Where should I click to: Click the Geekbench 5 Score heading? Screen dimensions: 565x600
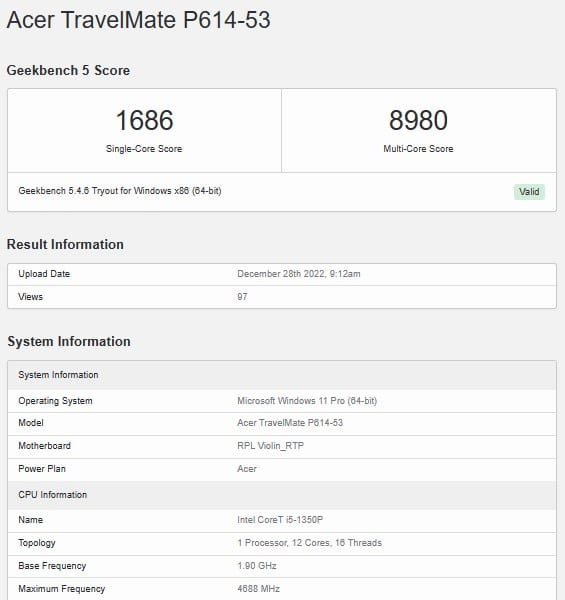[68, 70]
